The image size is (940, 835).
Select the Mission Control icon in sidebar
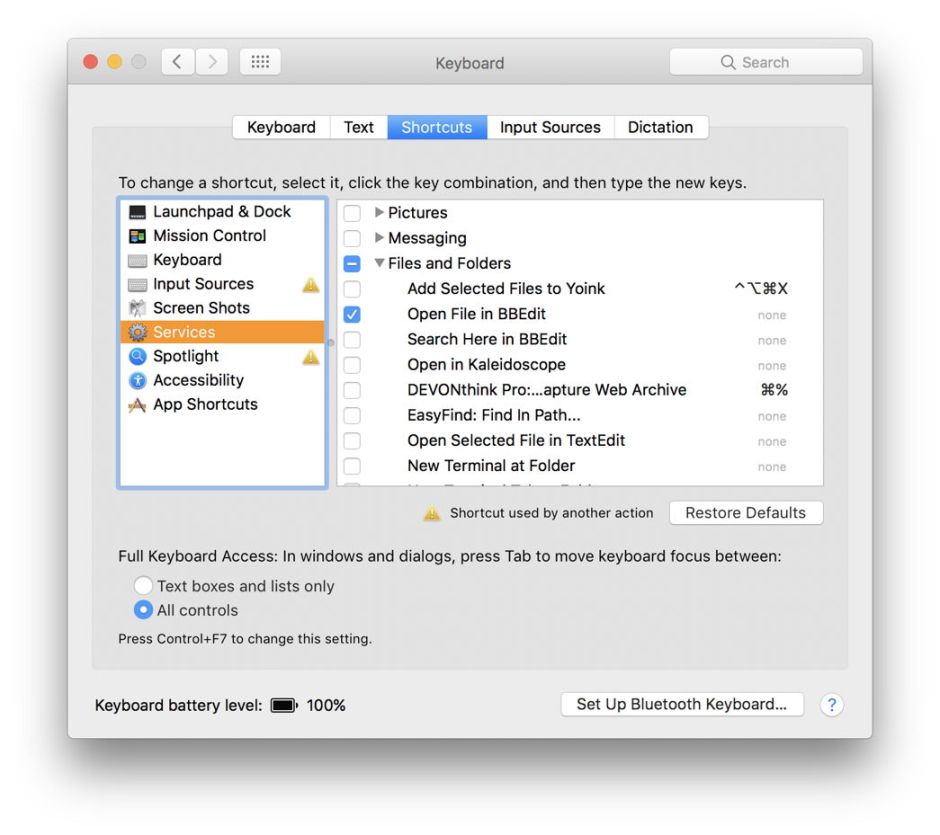137,236
